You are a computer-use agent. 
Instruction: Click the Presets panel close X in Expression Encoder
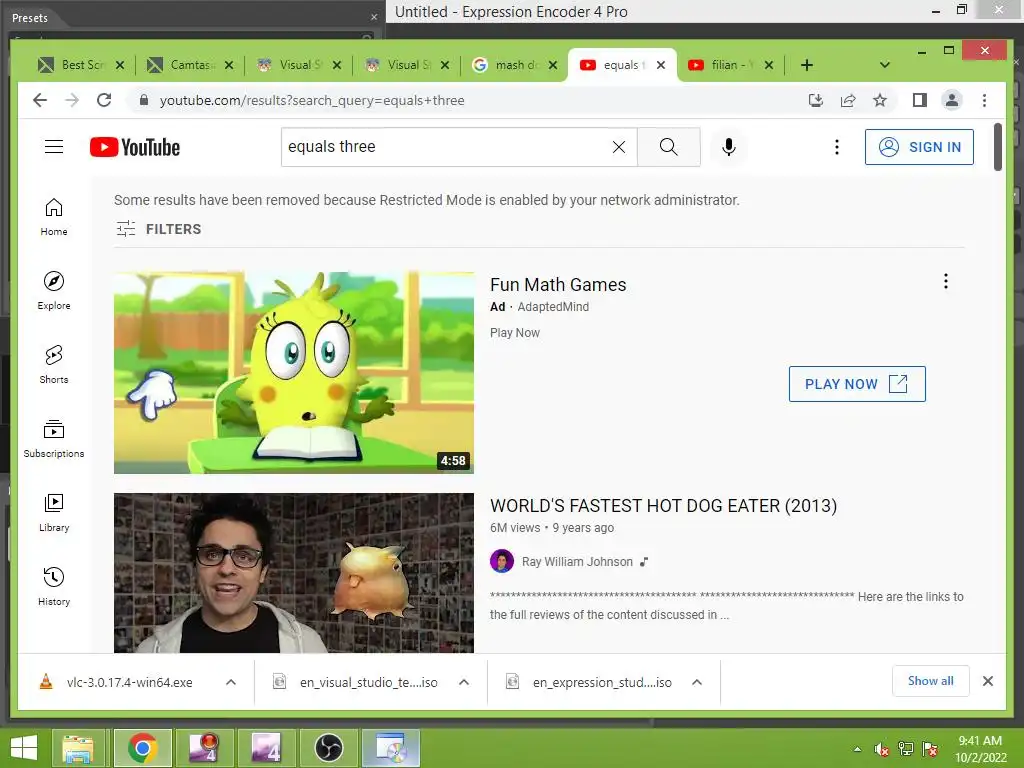(x=374, y=18)
